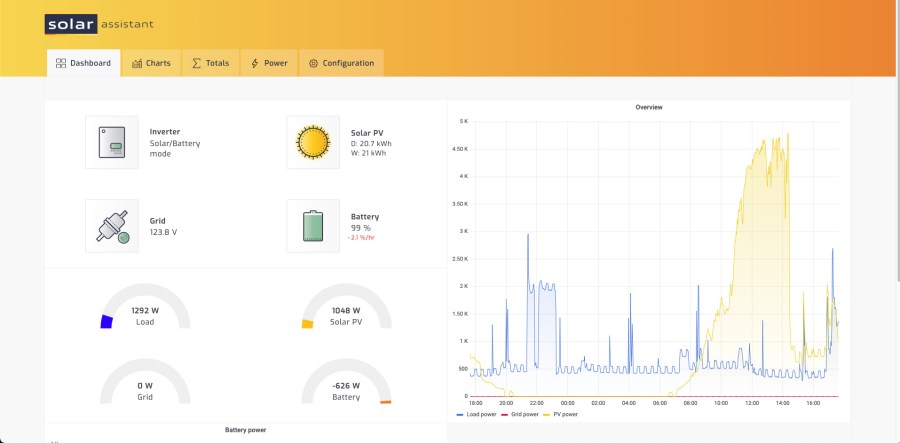Toggle PV power series in chart legend
This screenshot has width=900, height=443.
click(x=561, y=414)
